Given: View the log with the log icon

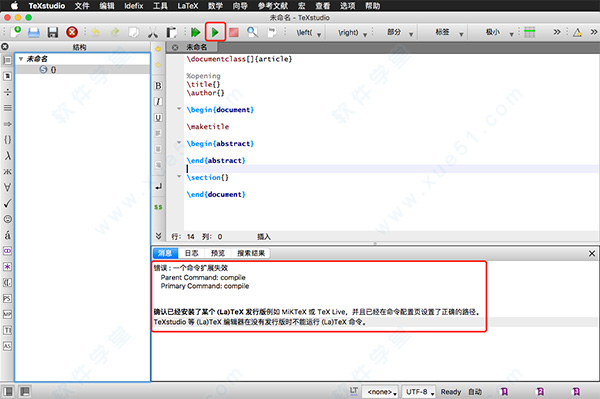Looking at the screenshot, I should pos(272,32).
